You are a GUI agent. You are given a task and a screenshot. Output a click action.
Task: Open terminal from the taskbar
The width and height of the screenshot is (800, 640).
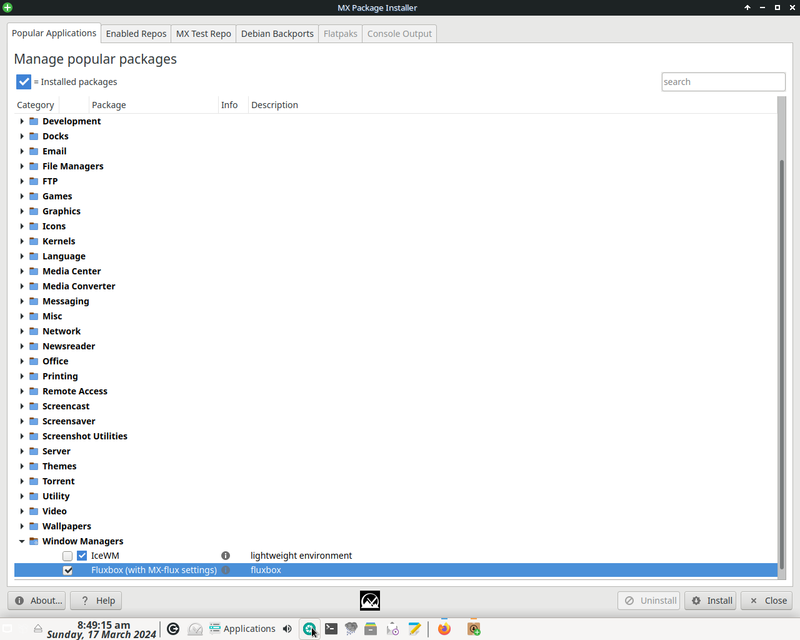tap(331, 629)
